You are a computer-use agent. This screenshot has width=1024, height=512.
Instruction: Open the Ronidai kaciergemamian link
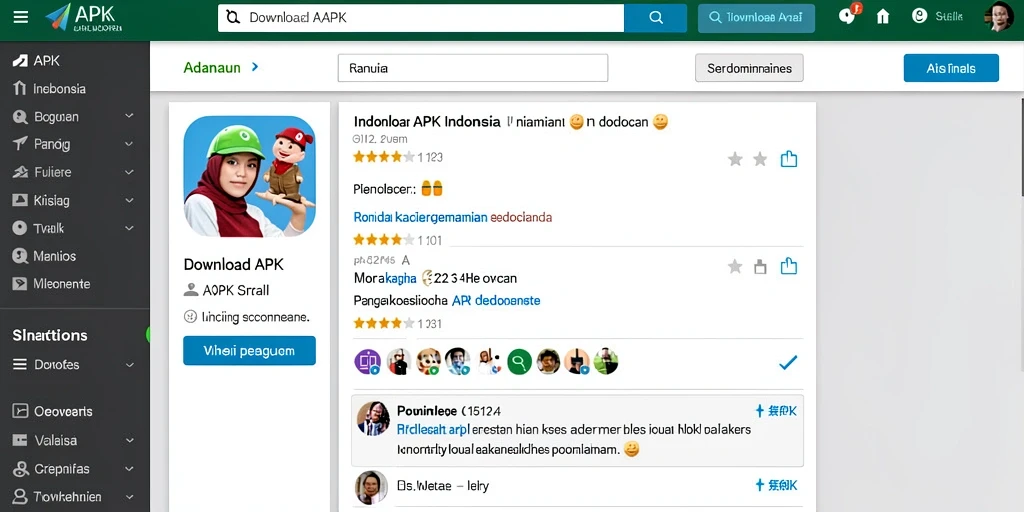pyautogui.click(x=421, y=217)
